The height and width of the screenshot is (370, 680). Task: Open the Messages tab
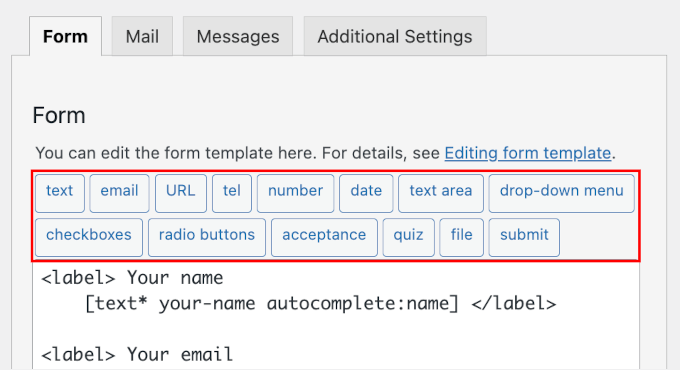pos(238,36)
